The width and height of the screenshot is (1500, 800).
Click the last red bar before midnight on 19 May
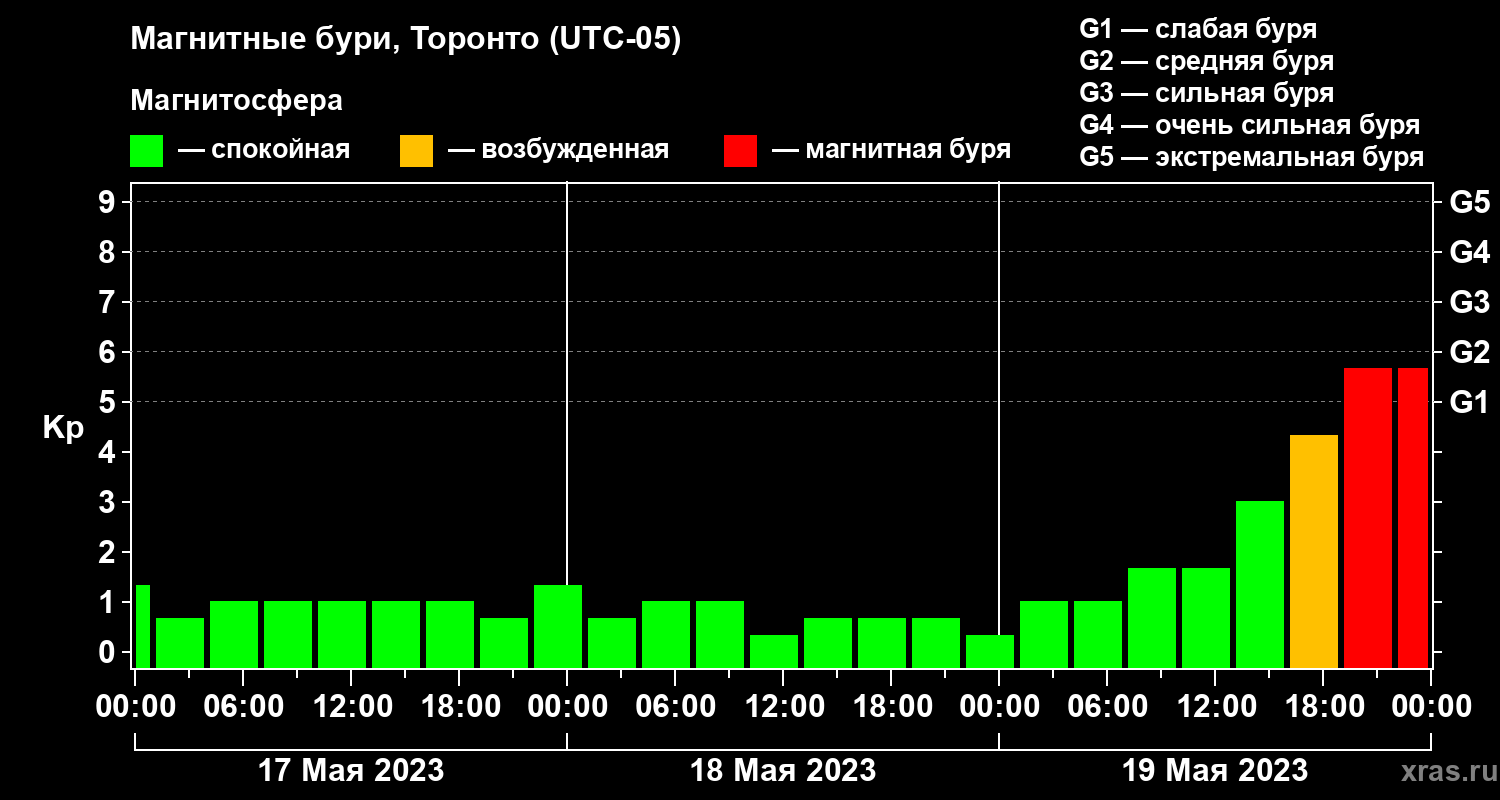click(1413, 518)
